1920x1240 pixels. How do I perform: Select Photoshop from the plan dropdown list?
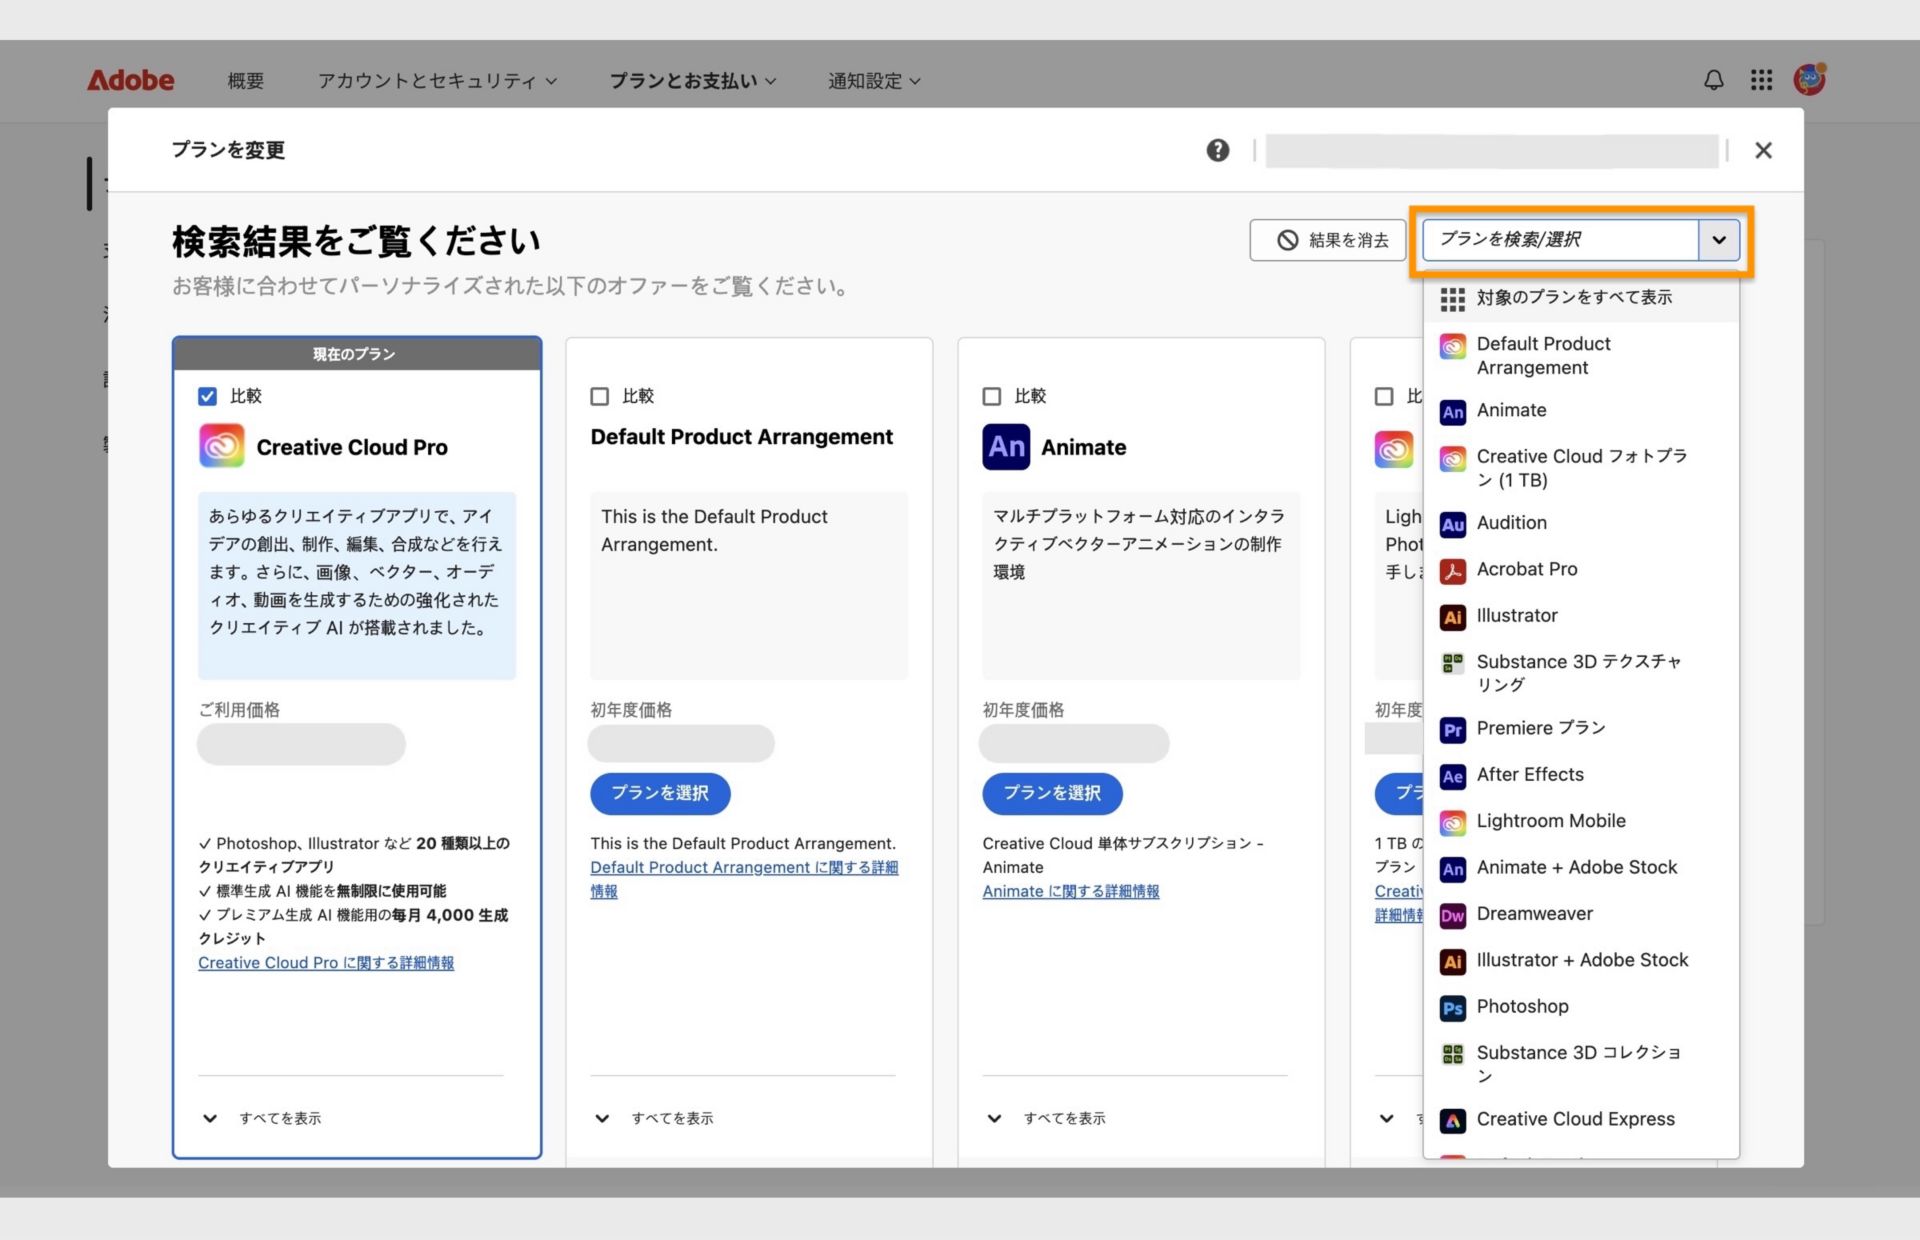(1521, 1007)
